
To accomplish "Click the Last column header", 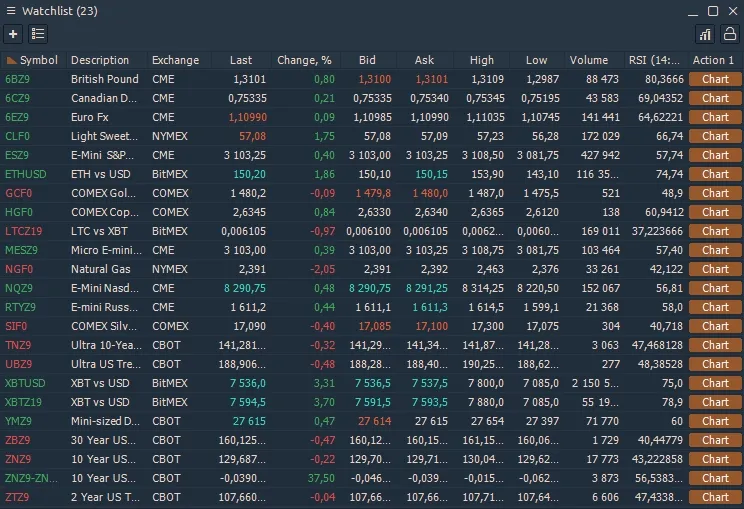I will coord(241,60).
